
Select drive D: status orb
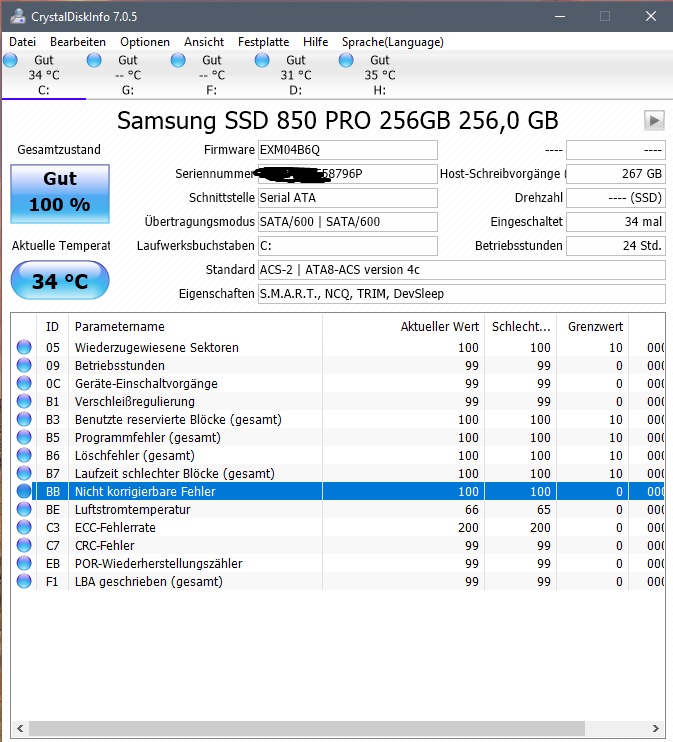[x=262, y=60]
